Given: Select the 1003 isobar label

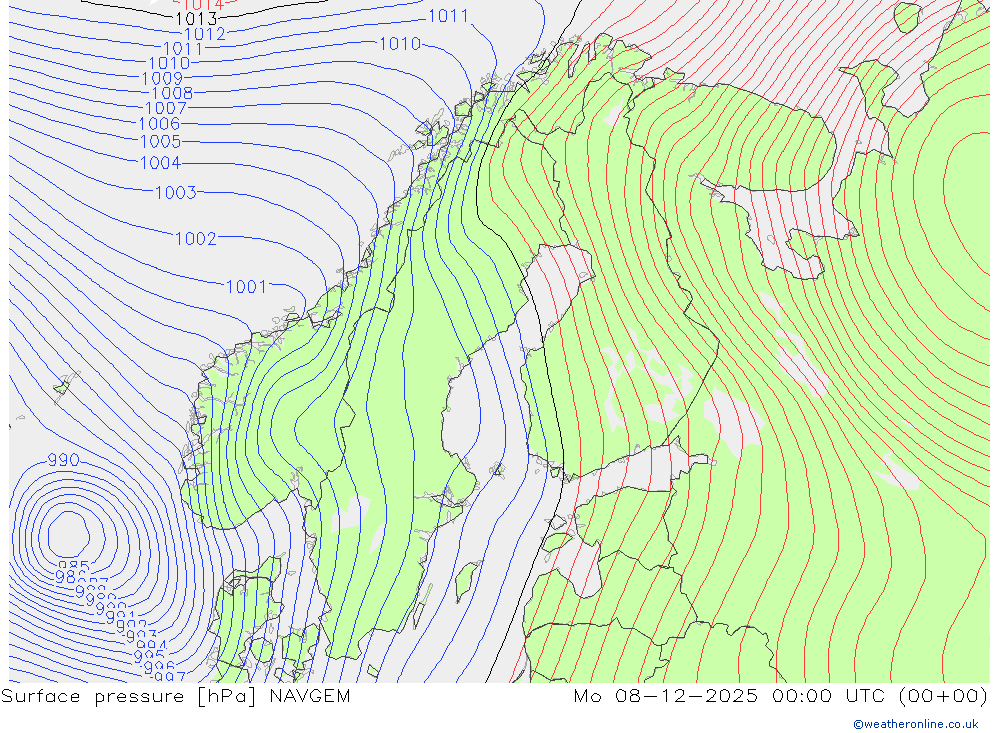Looking at the screenshot, I should (176, 193).
